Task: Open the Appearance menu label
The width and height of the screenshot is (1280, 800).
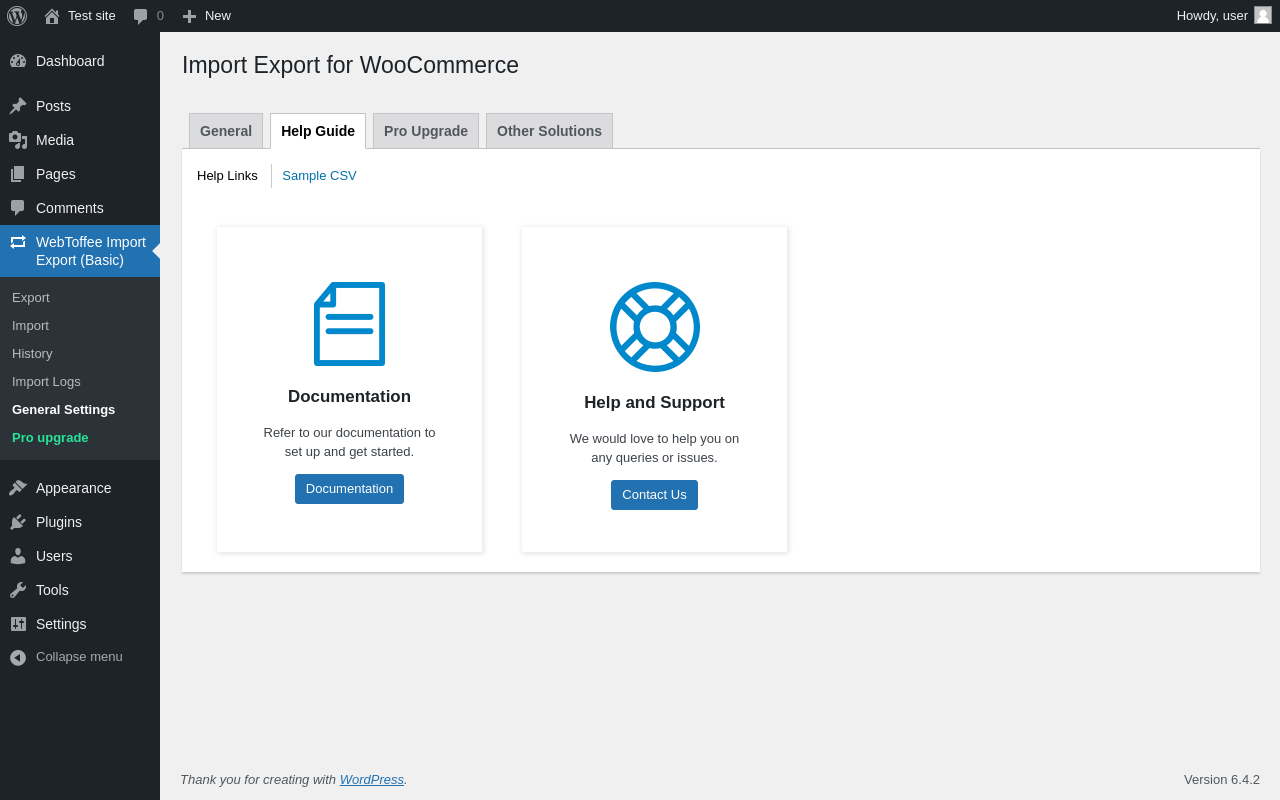Action: click(74, 488)
